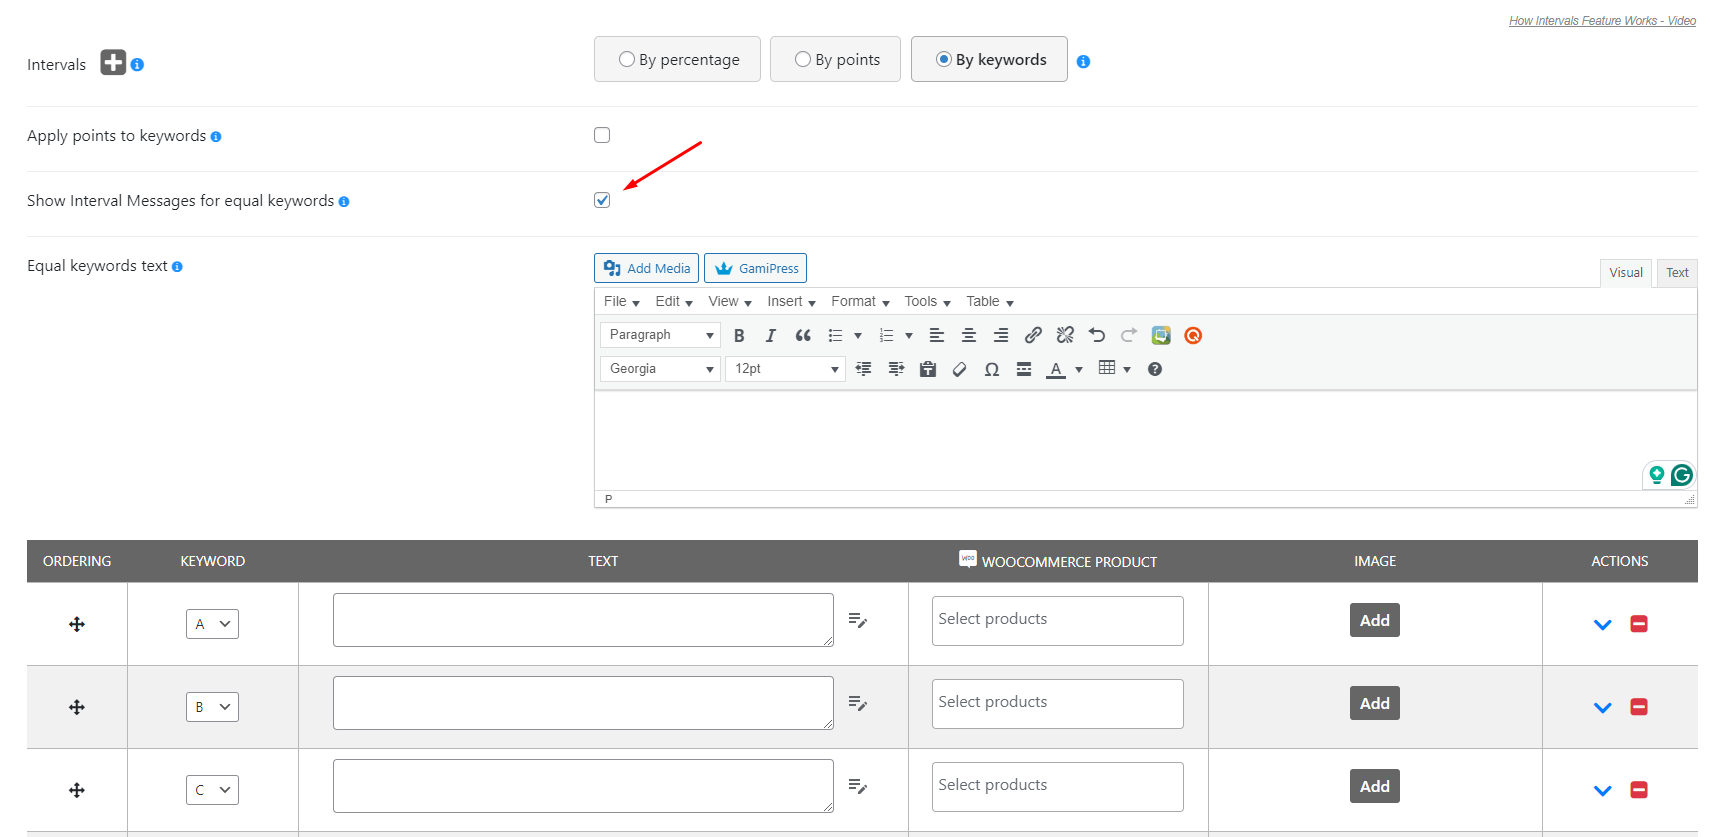The image size is (1730, 837).
Task: Insert or edit link
Action: pyautogui.click(x=1033, y=336)
